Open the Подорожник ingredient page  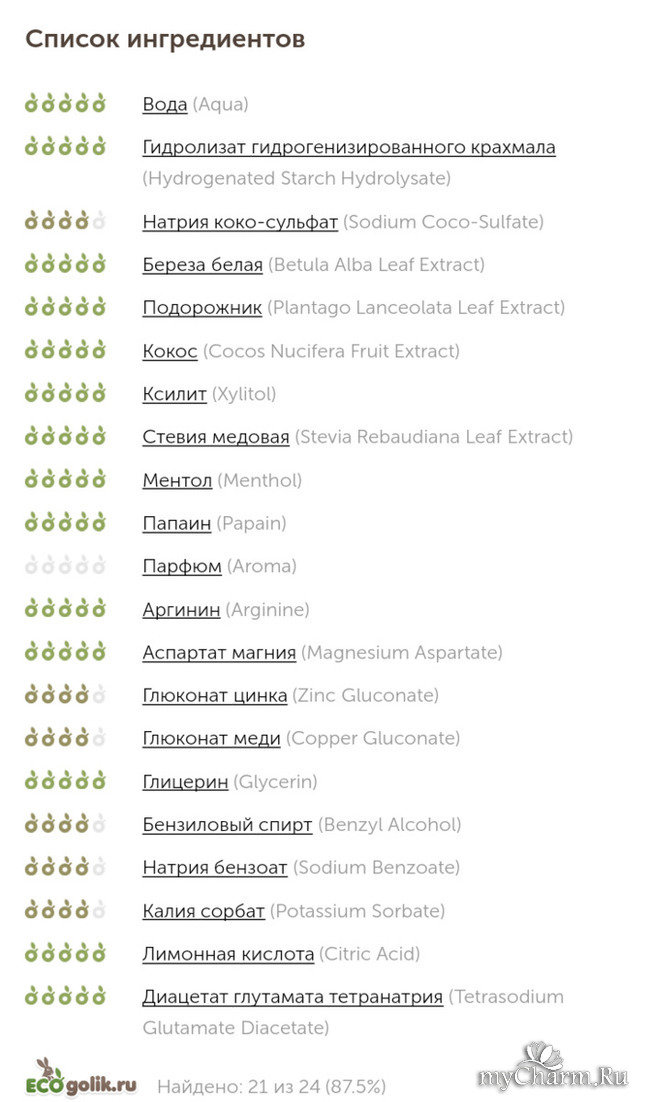[x=202, y=308]
